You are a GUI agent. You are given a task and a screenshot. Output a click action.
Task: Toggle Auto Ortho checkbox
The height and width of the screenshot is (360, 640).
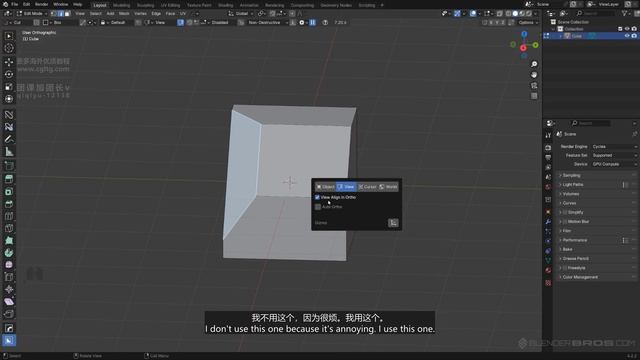point(318,207)
